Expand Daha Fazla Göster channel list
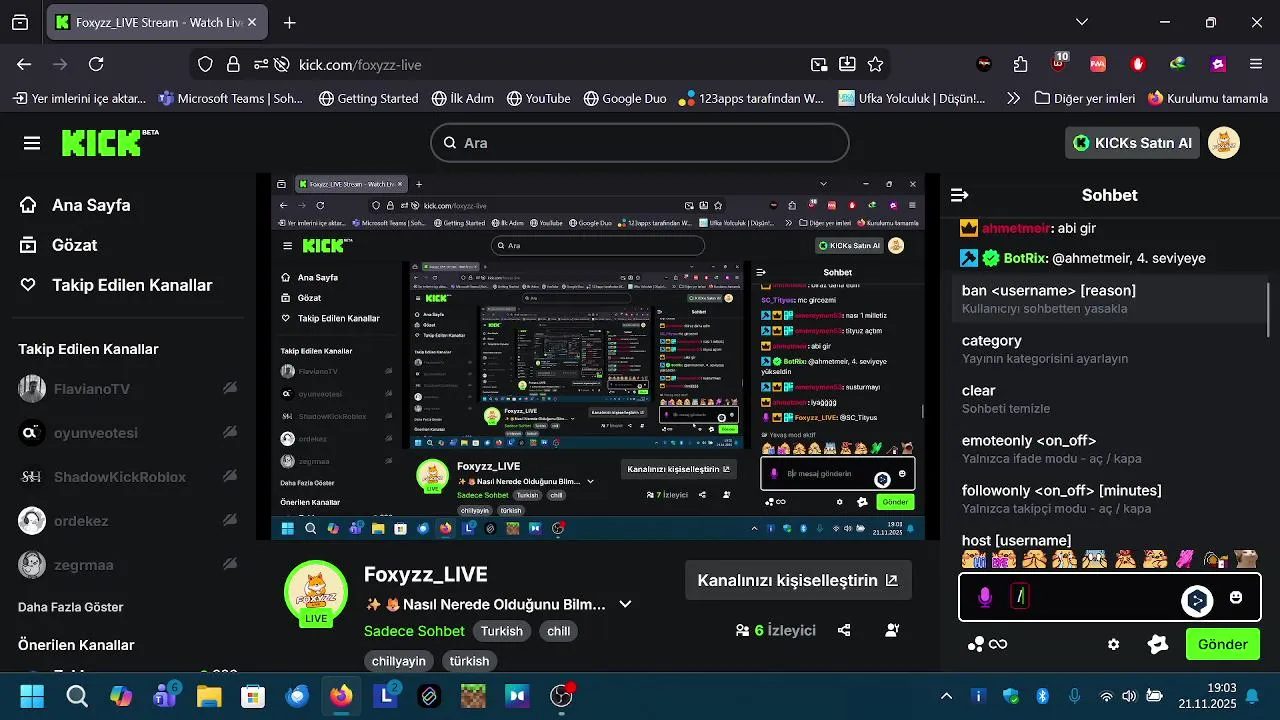 [x=70, y=607]
